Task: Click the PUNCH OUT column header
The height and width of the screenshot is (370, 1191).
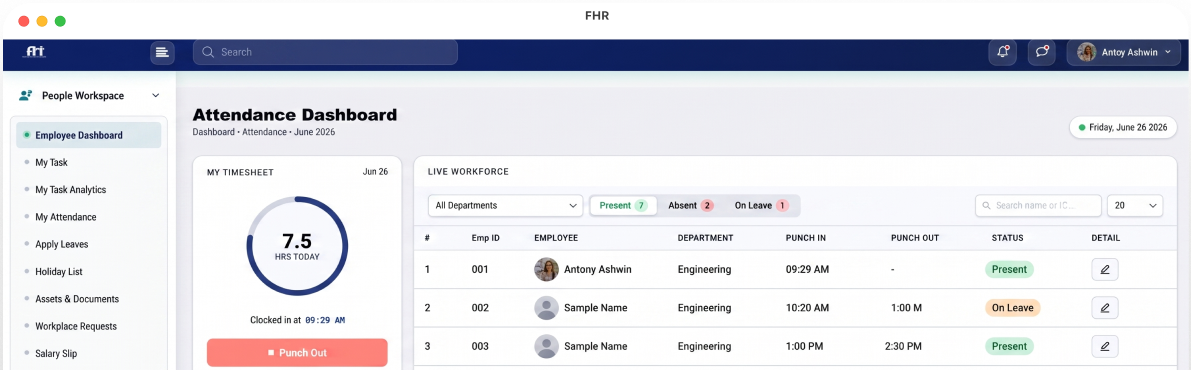Action: click(915, 238)
